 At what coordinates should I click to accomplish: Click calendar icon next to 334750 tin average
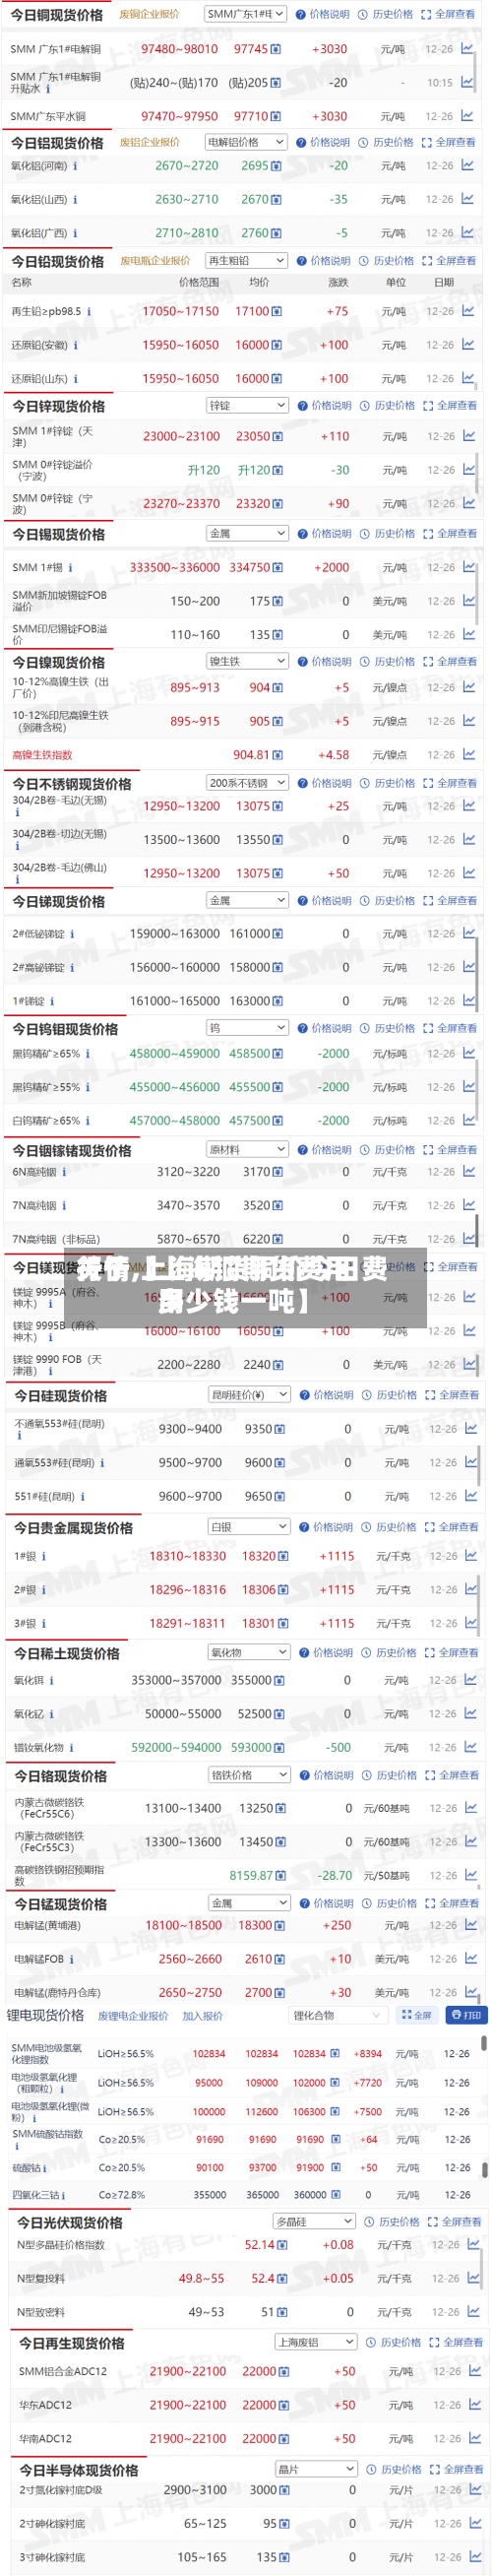click(278, 568)
